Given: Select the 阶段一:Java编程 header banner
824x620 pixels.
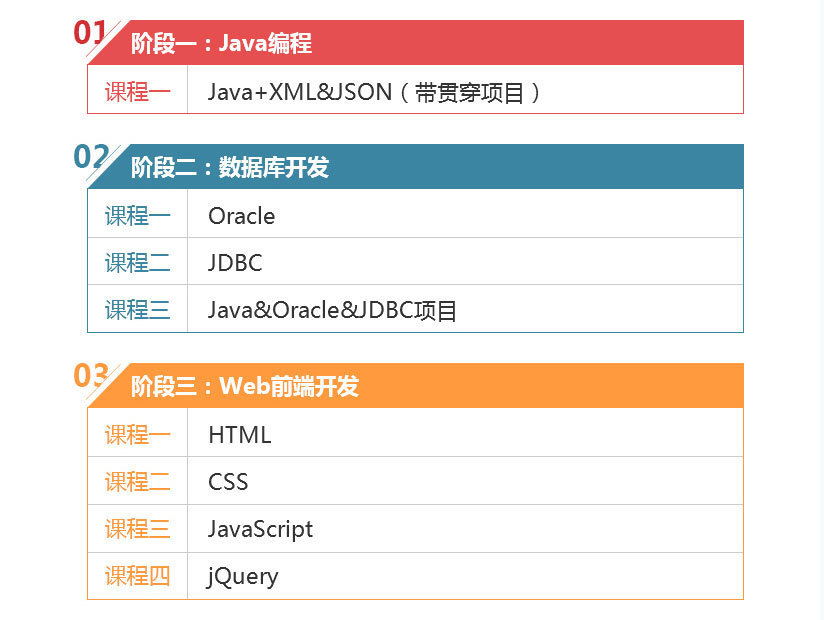Looking at the screenshot, I should coord(415,43).
